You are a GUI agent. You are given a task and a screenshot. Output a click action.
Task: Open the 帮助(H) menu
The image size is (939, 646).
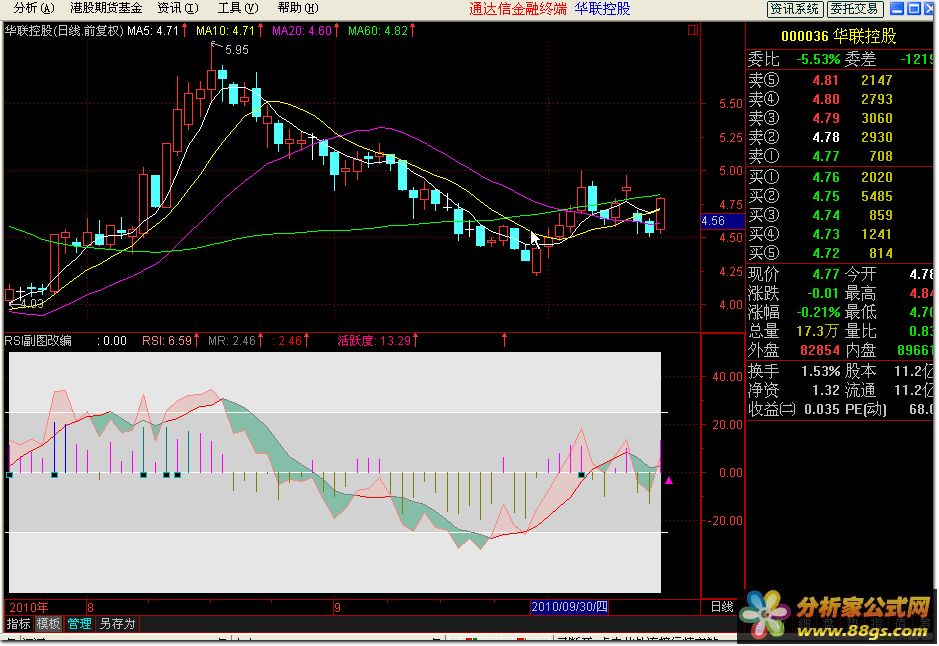click(298, 8)
